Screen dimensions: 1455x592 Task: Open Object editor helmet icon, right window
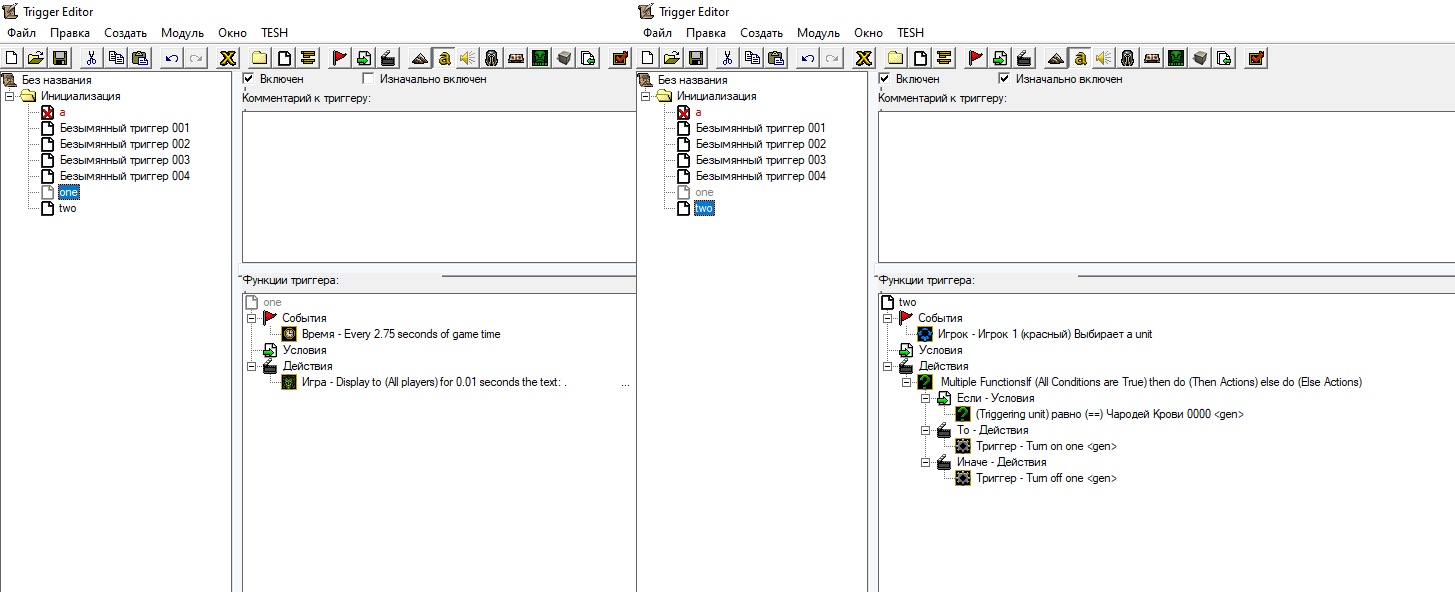(x=1128, y=58)
